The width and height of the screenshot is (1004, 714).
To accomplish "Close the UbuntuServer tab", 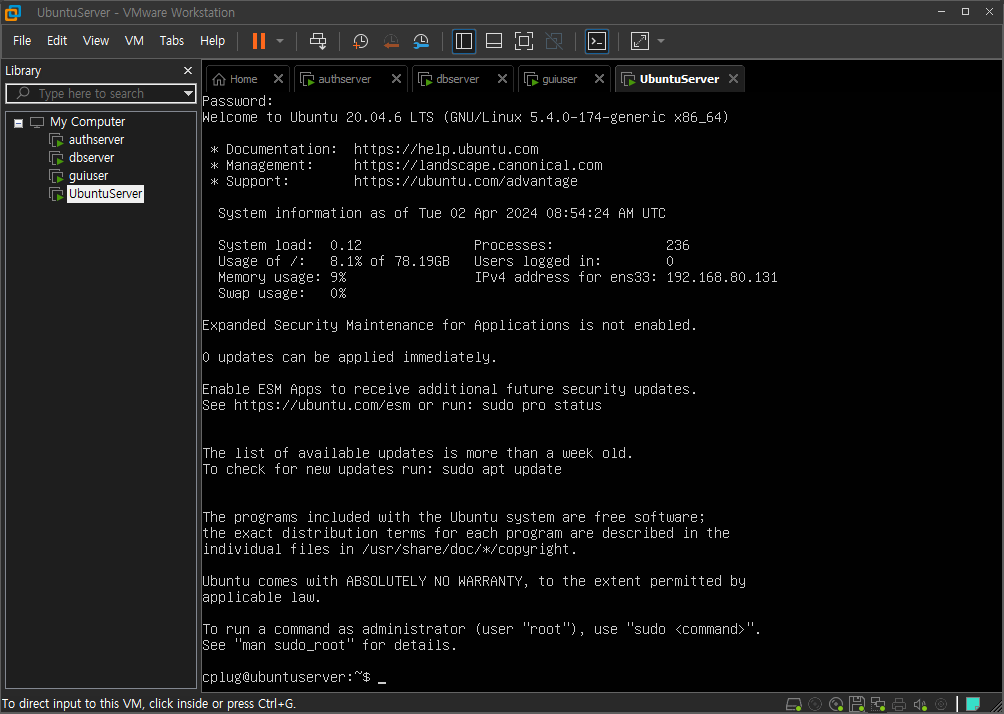I will (733, 78).
